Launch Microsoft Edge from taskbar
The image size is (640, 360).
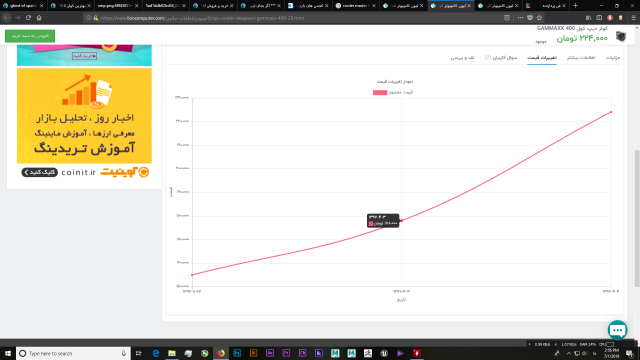[x=156, y=353]
